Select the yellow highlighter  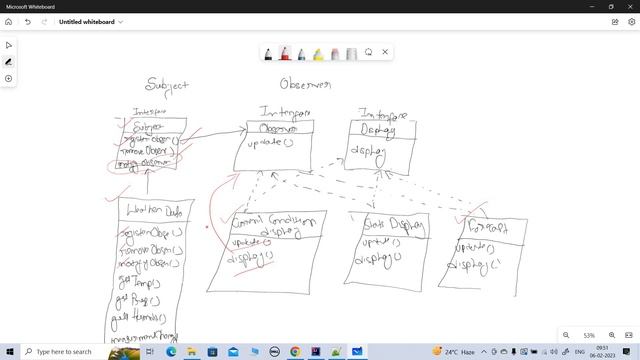pos(318,54)
